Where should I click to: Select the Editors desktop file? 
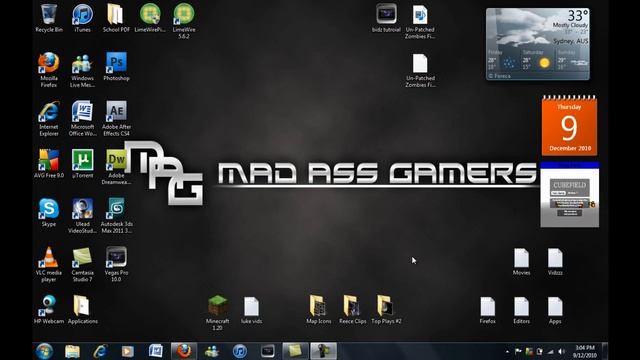(521, 309)
